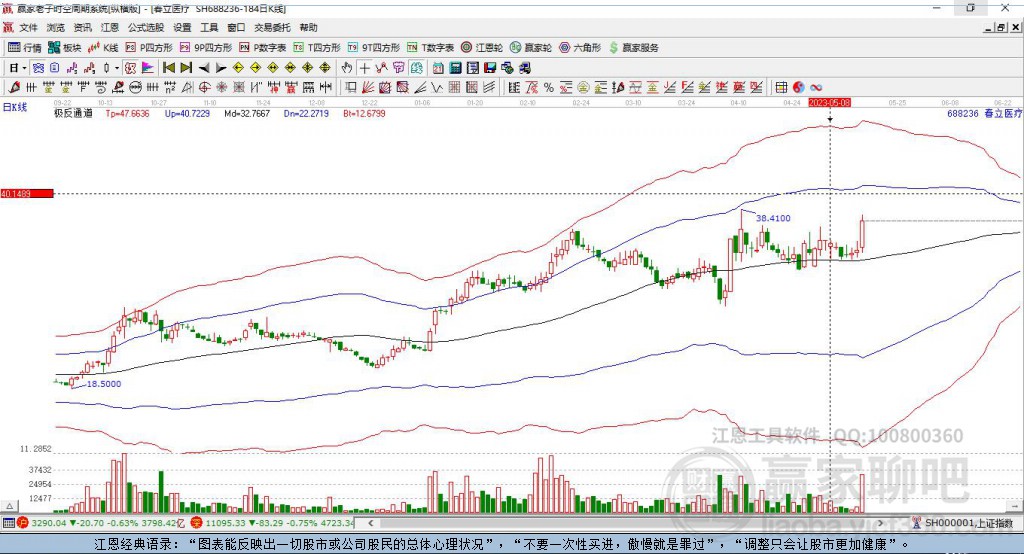
Task: Select the n² tool icon
Action: point(170,88)
